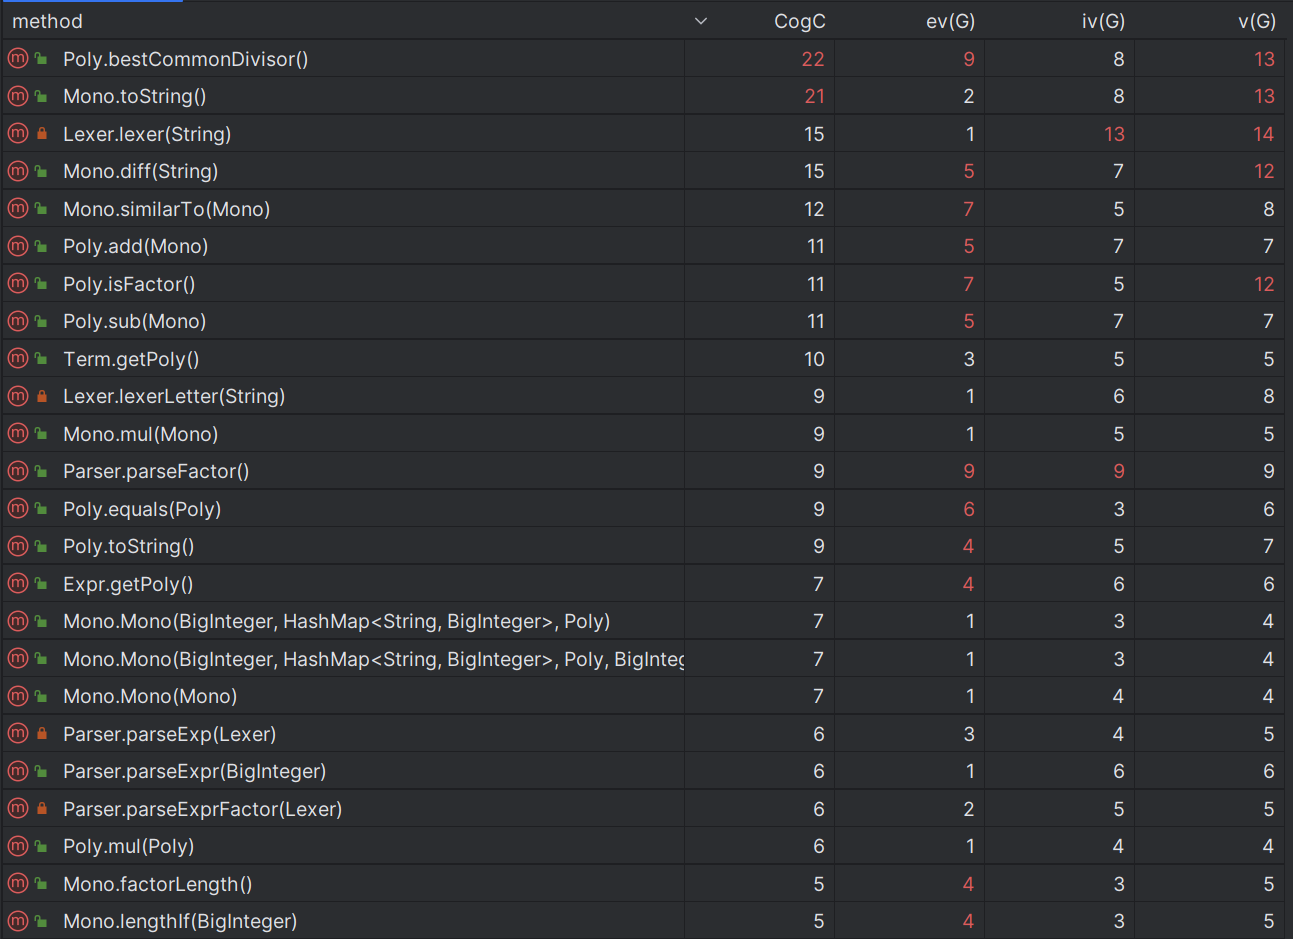The height and width of the screenshot is (939, 1293).
Task: Click the method icon beside Poly.bestCommonDivisor()
Action: pos(18,59)
